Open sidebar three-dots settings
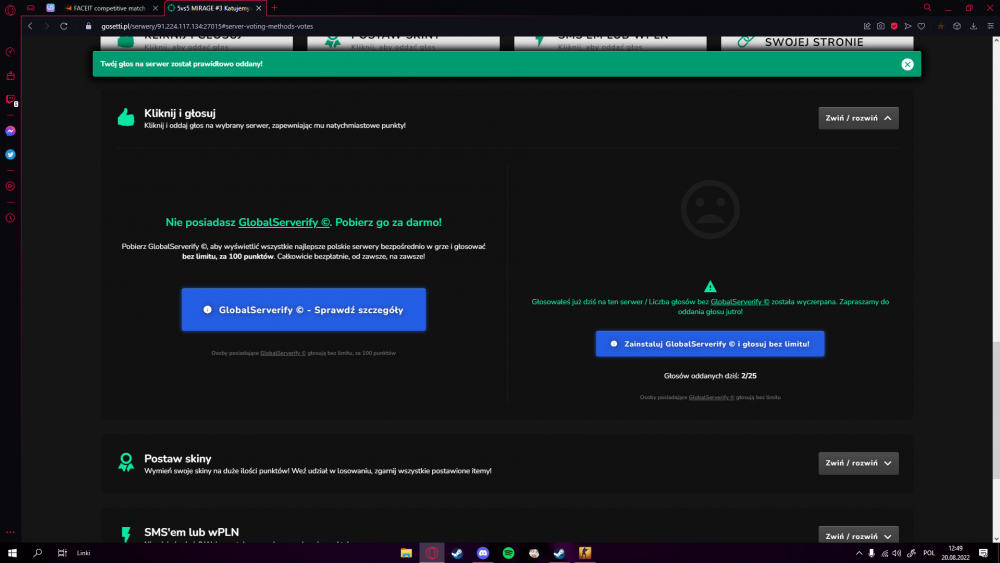Image resolution: width=1000 pixels, height=563 pixels. pos(10,532)
